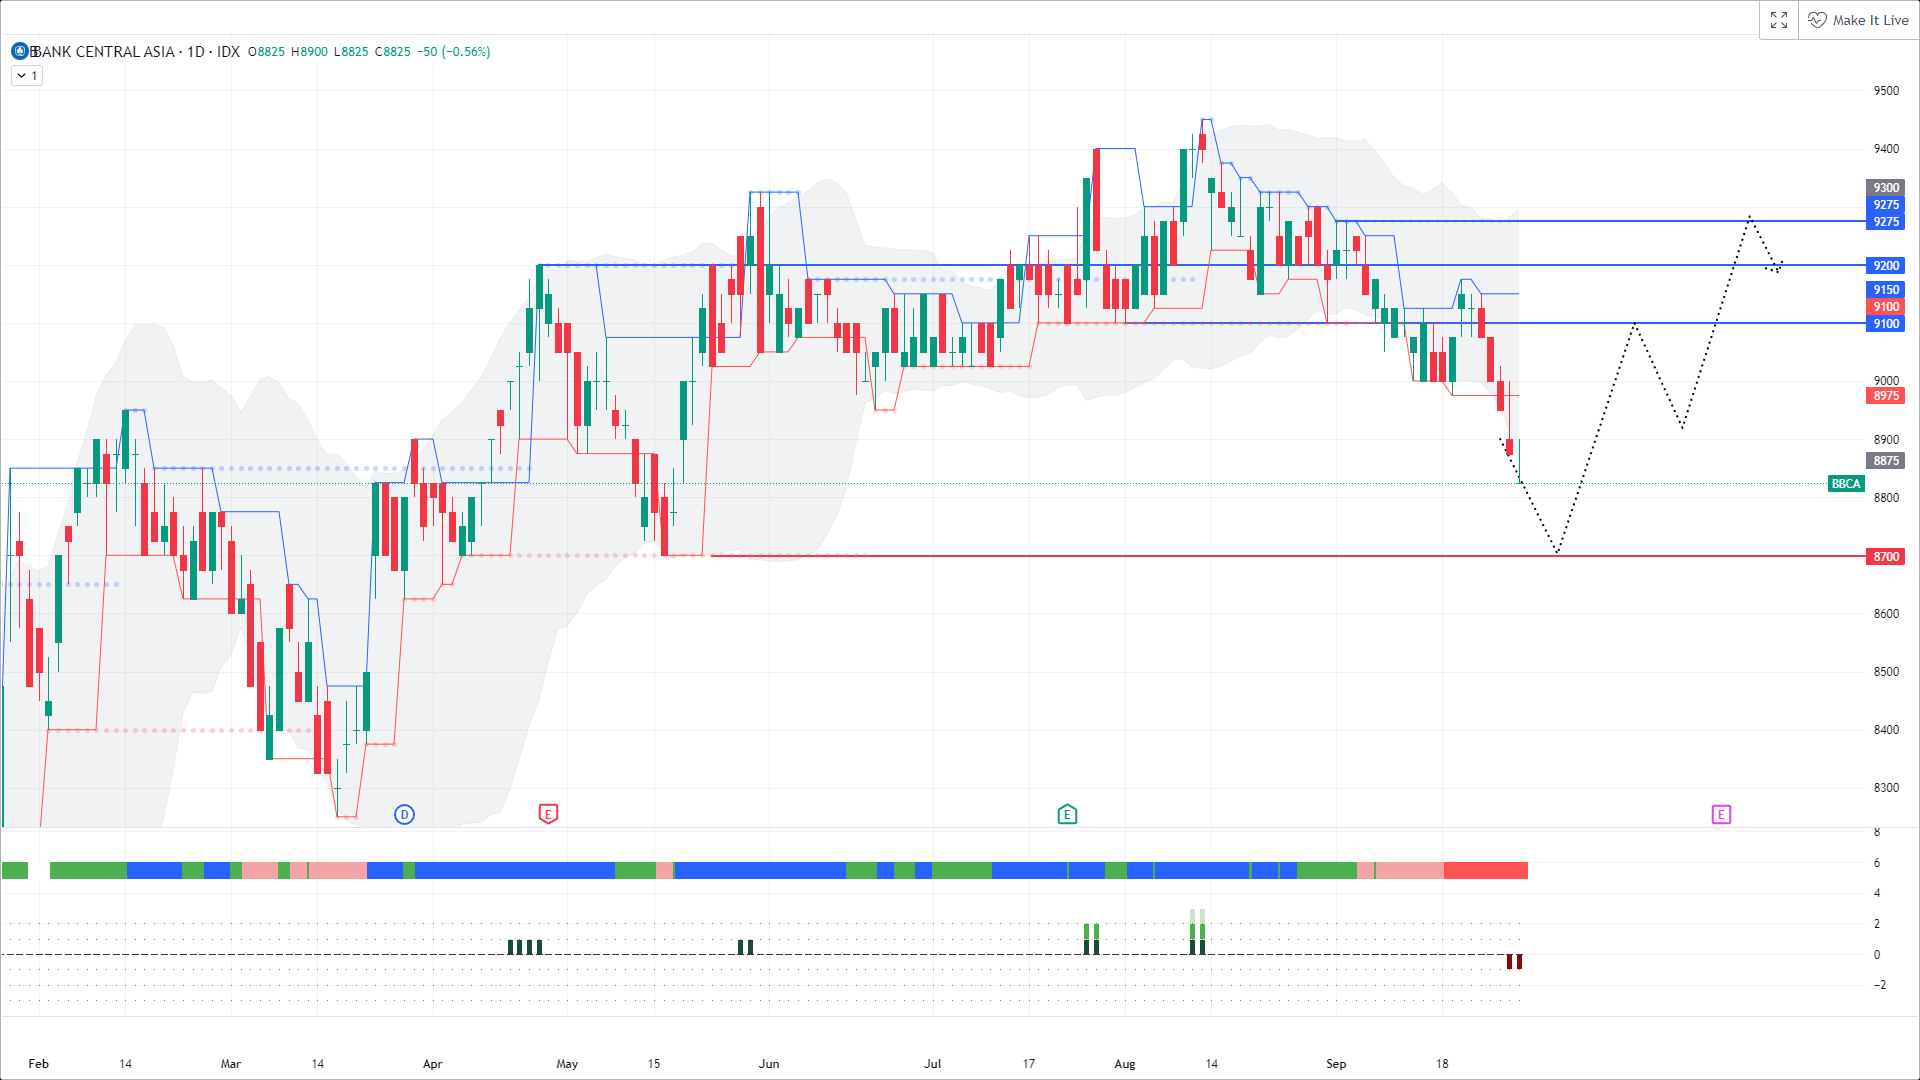Select the BBCA price label tag
The image size is (1920, 1080).
(x=1846, y=484)
